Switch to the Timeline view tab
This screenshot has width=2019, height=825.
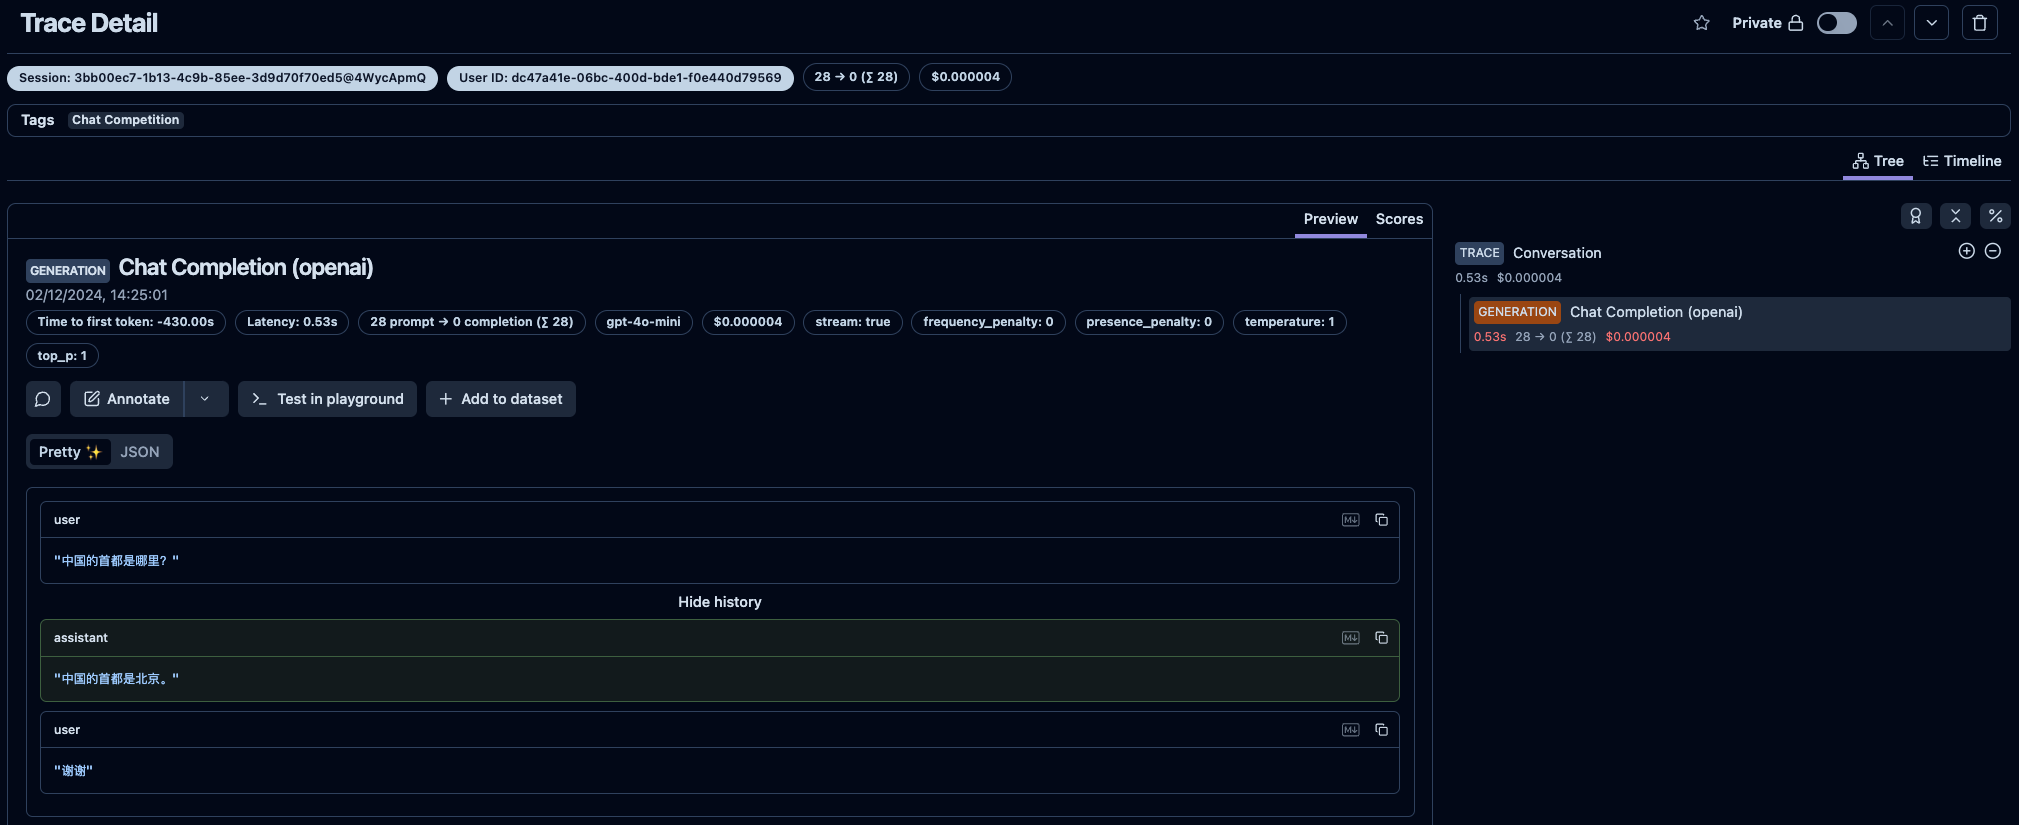1962,161
